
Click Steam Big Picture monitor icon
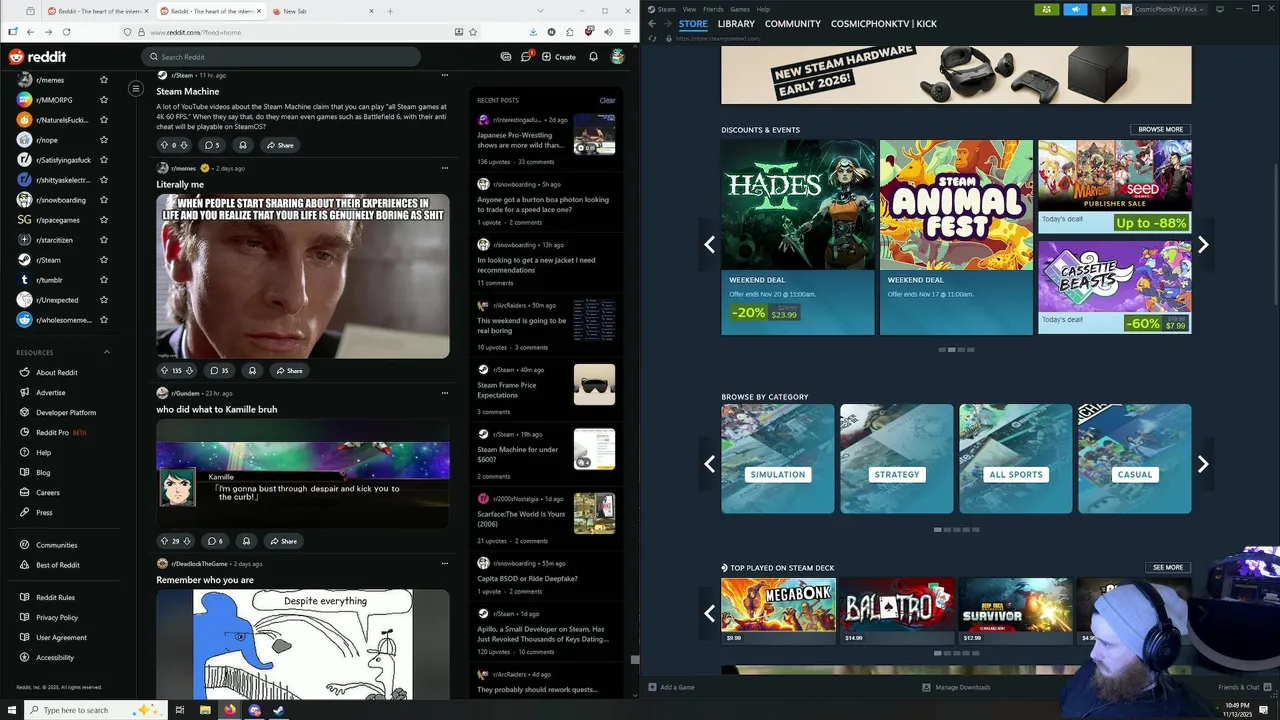pyautogui.click(x=1219, y=9)
